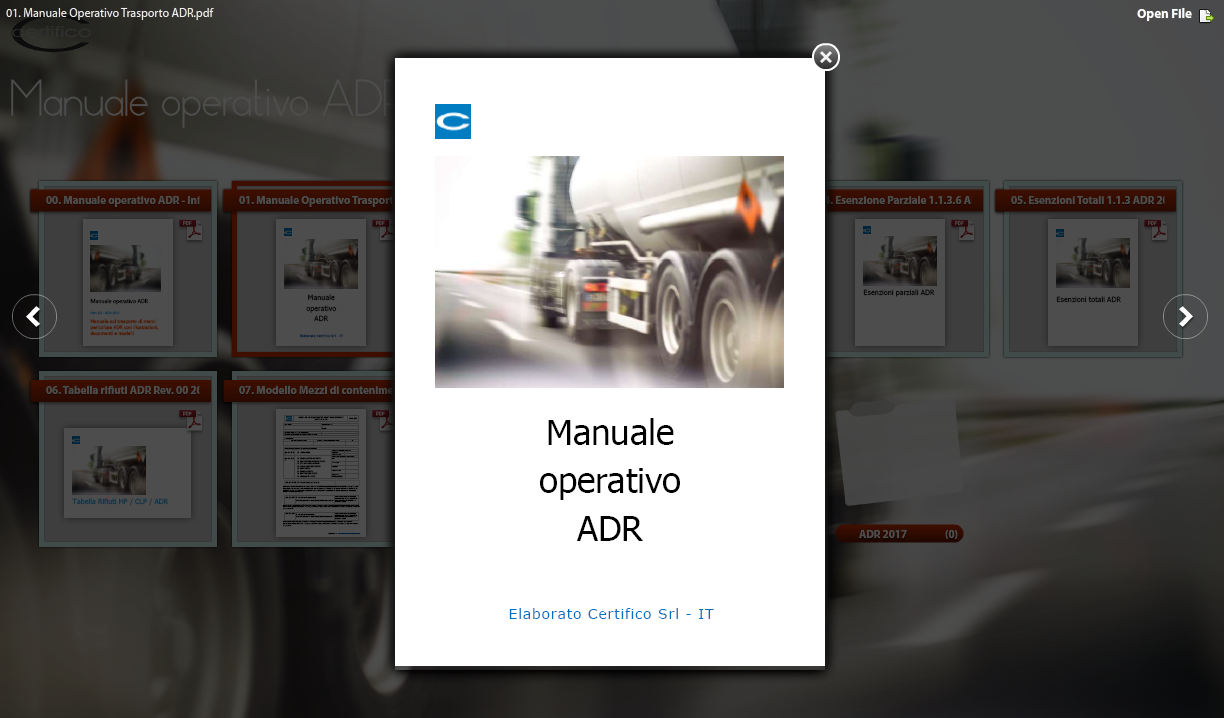Click the PDF icon on the 00. Manuale operativo card
The height and width of the screenshot is (718, 1224).
191,229
